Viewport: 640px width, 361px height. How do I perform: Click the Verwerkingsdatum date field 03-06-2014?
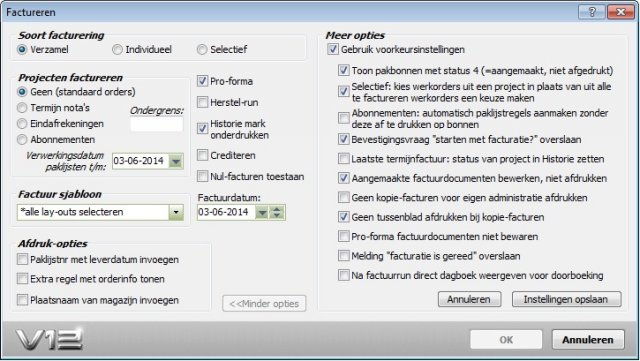(x=140, y=161)
